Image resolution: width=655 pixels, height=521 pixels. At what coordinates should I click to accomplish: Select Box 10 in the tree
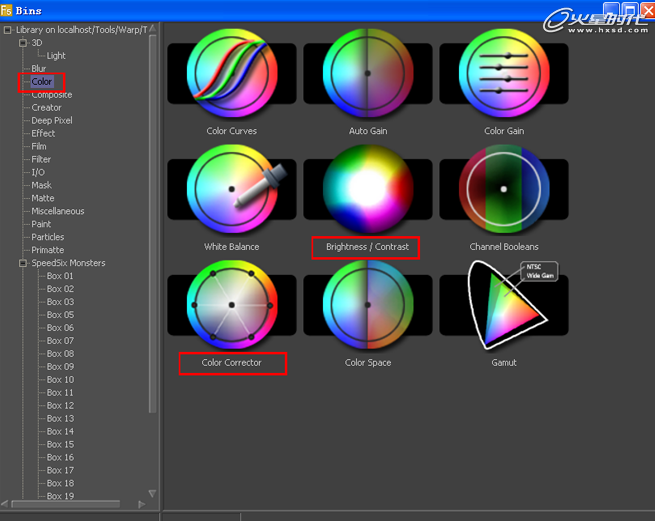click(60, 379)
